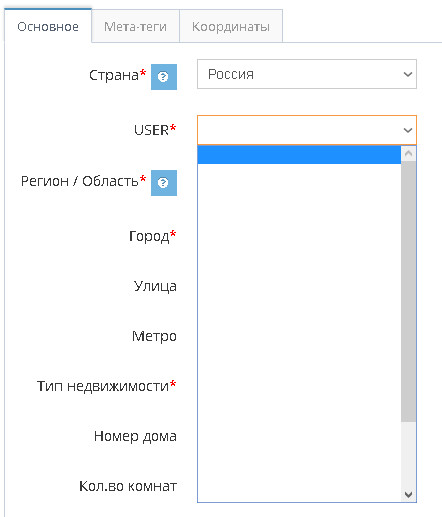
Task: Select the highlighted blank option in USER list
Action: pyautogui.click(x=299, y=155)
